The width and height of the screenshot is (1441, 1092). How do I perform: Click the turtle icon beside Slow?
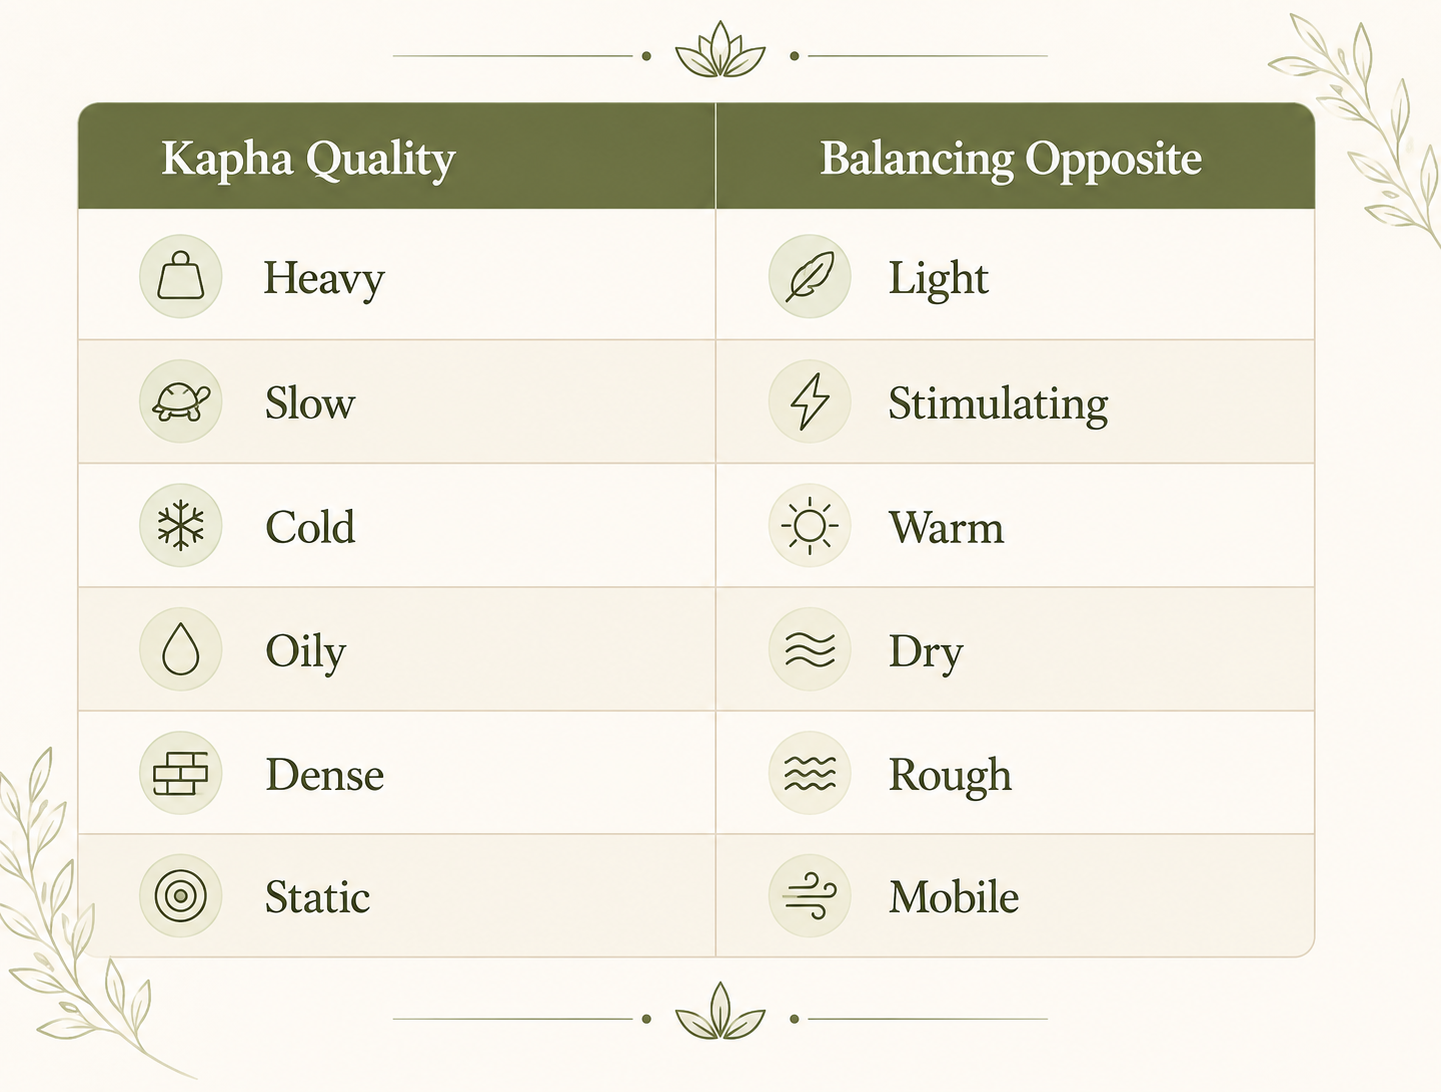pyautogui.click(x=180, y=402)
